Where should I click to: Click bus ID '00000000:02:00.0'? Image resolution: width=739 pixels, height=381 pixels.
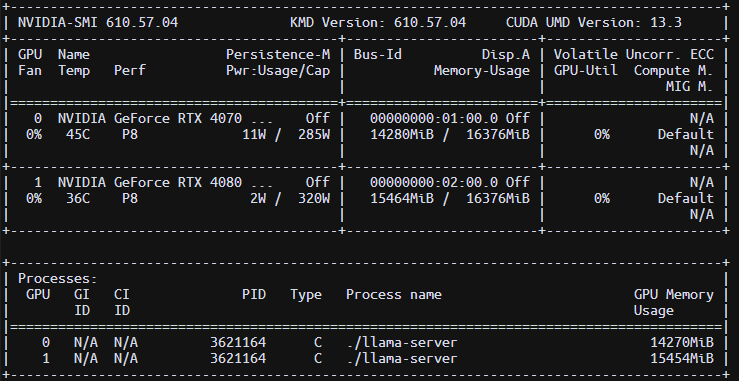tap(434, 182)
